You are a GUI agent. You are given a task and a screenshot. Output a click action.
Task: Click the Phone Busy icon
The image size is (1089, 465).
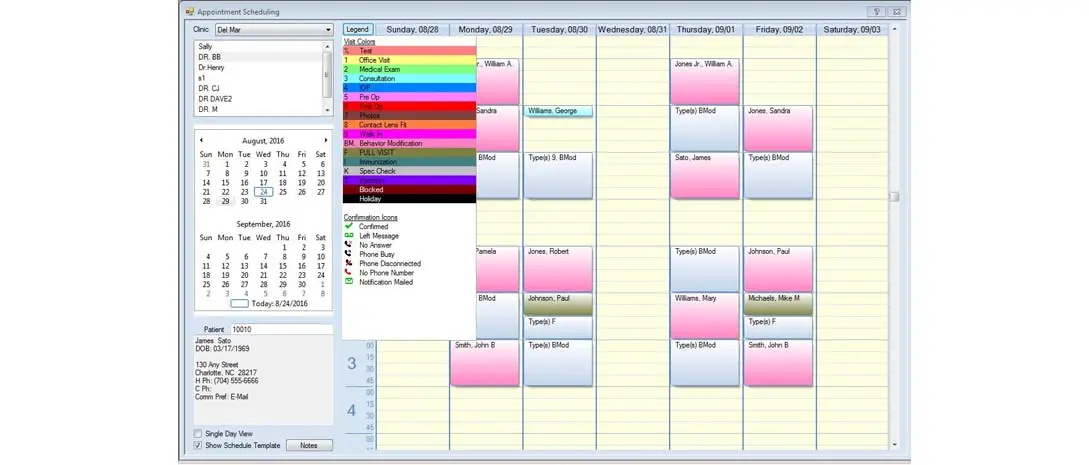point(349,254)
